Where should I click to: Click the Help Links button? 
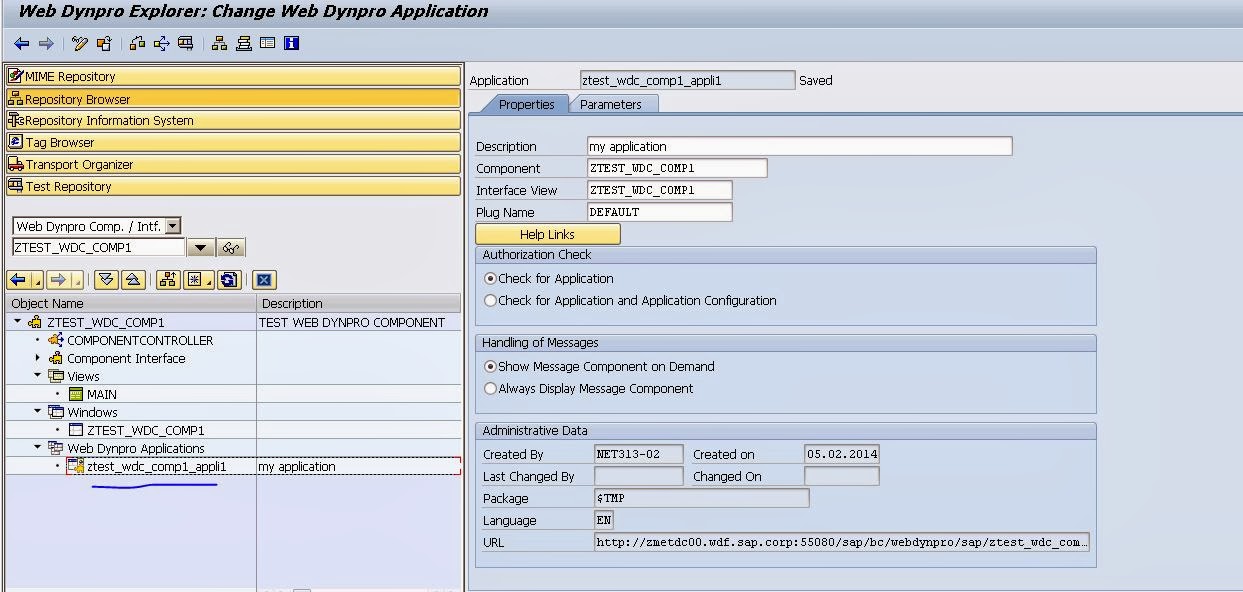click(x=547, y=234)
